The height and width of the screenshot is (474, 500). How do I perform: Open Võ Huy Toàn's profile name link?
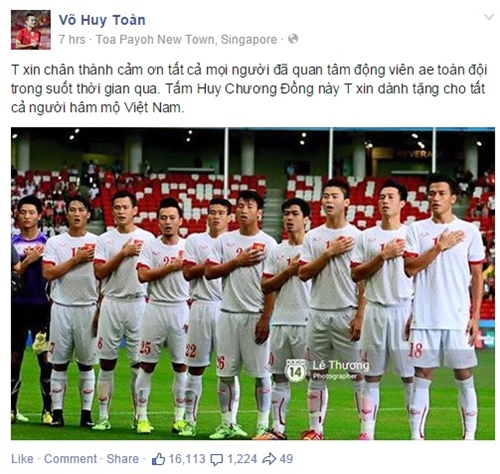point(102,20)
